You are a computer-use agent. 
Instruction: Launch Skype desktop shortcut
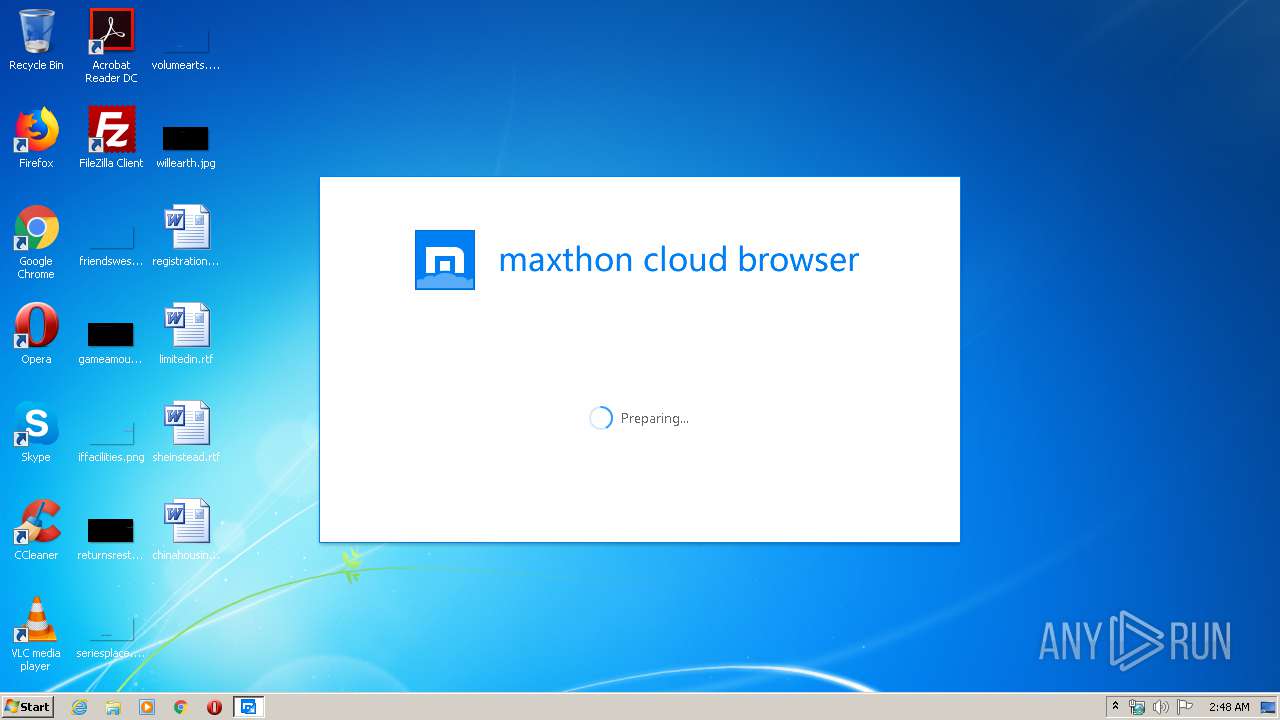tap(36, 432)
